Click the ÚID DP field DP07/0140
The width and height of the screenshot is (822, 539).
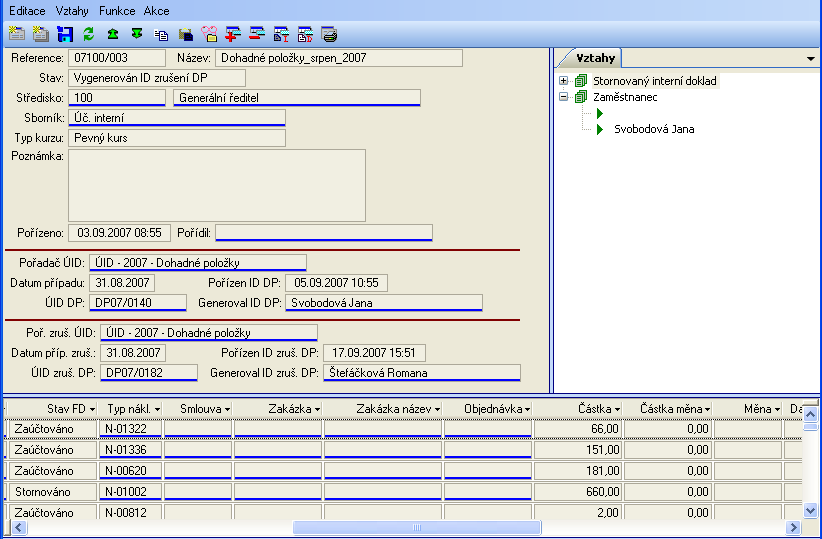click(x=138, y=303)
